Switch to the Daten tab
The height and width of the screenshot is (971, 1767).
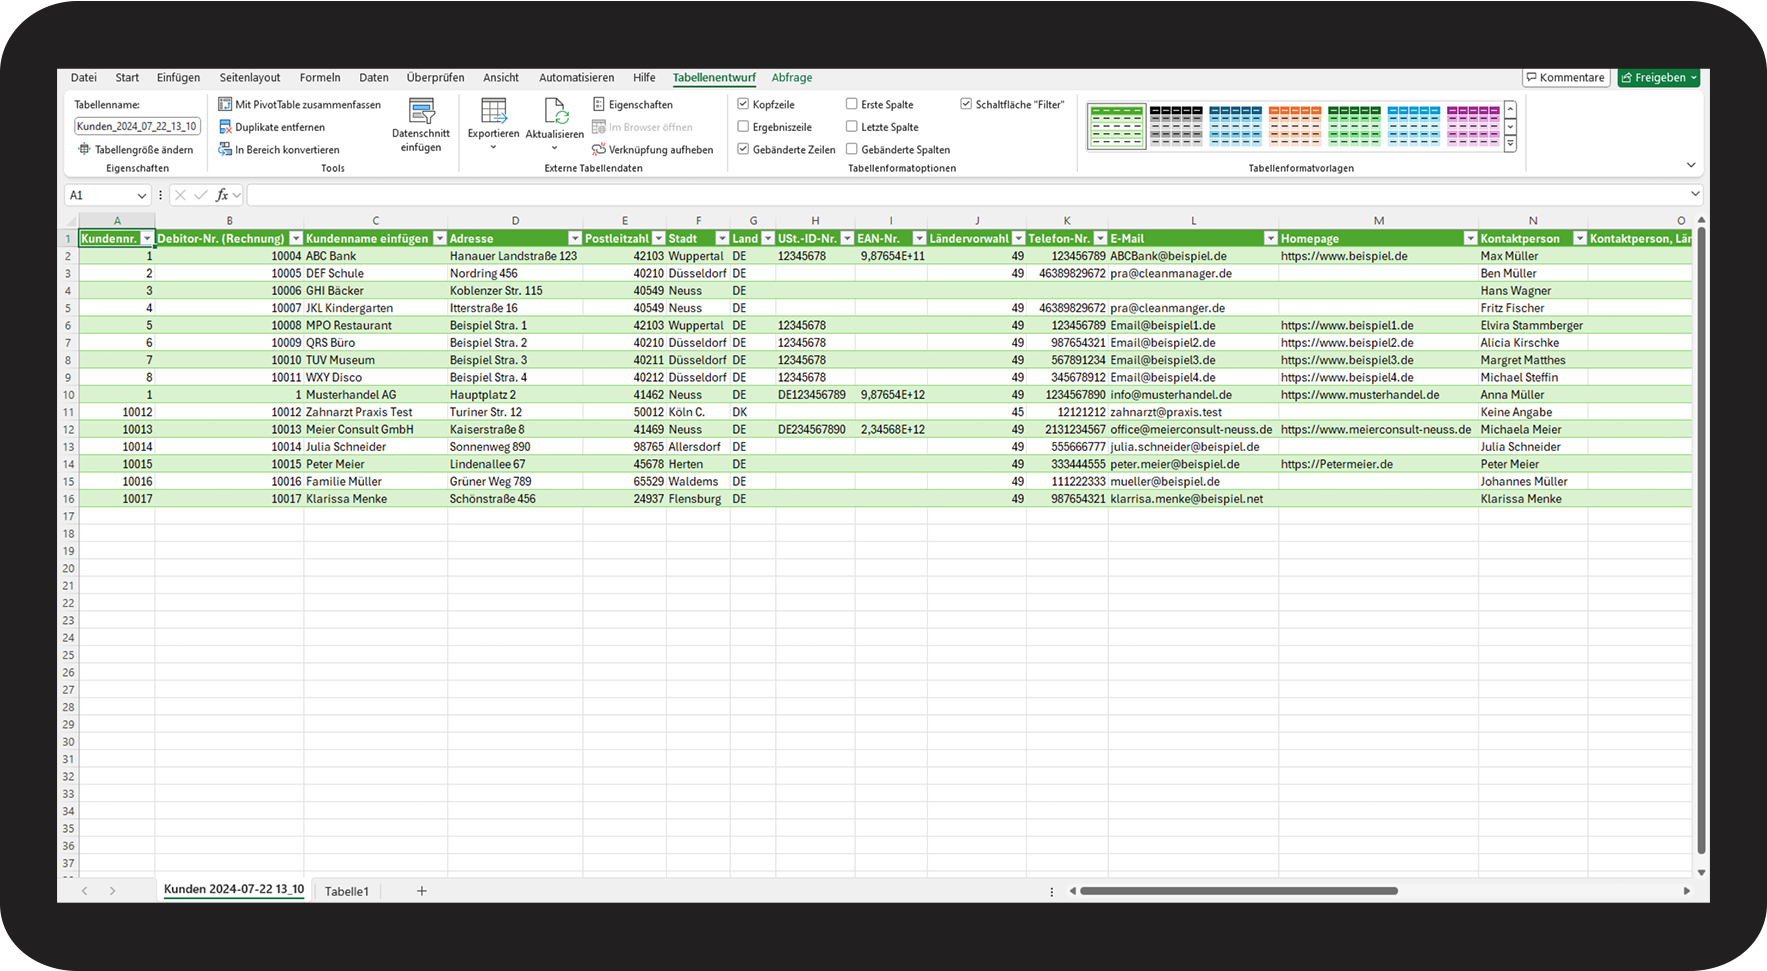[374, 78]
